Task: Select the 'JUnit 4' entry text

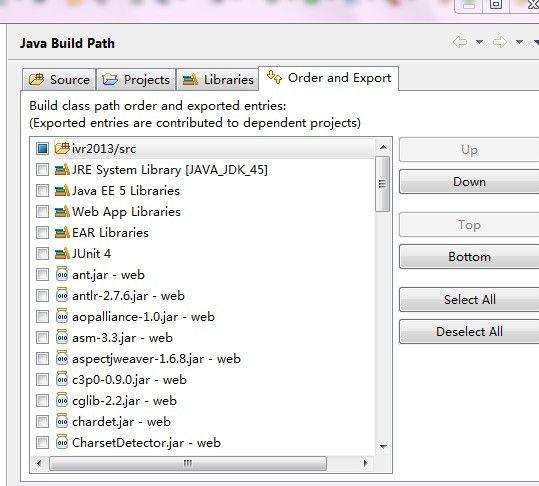Action: click(x=91, y=254)
